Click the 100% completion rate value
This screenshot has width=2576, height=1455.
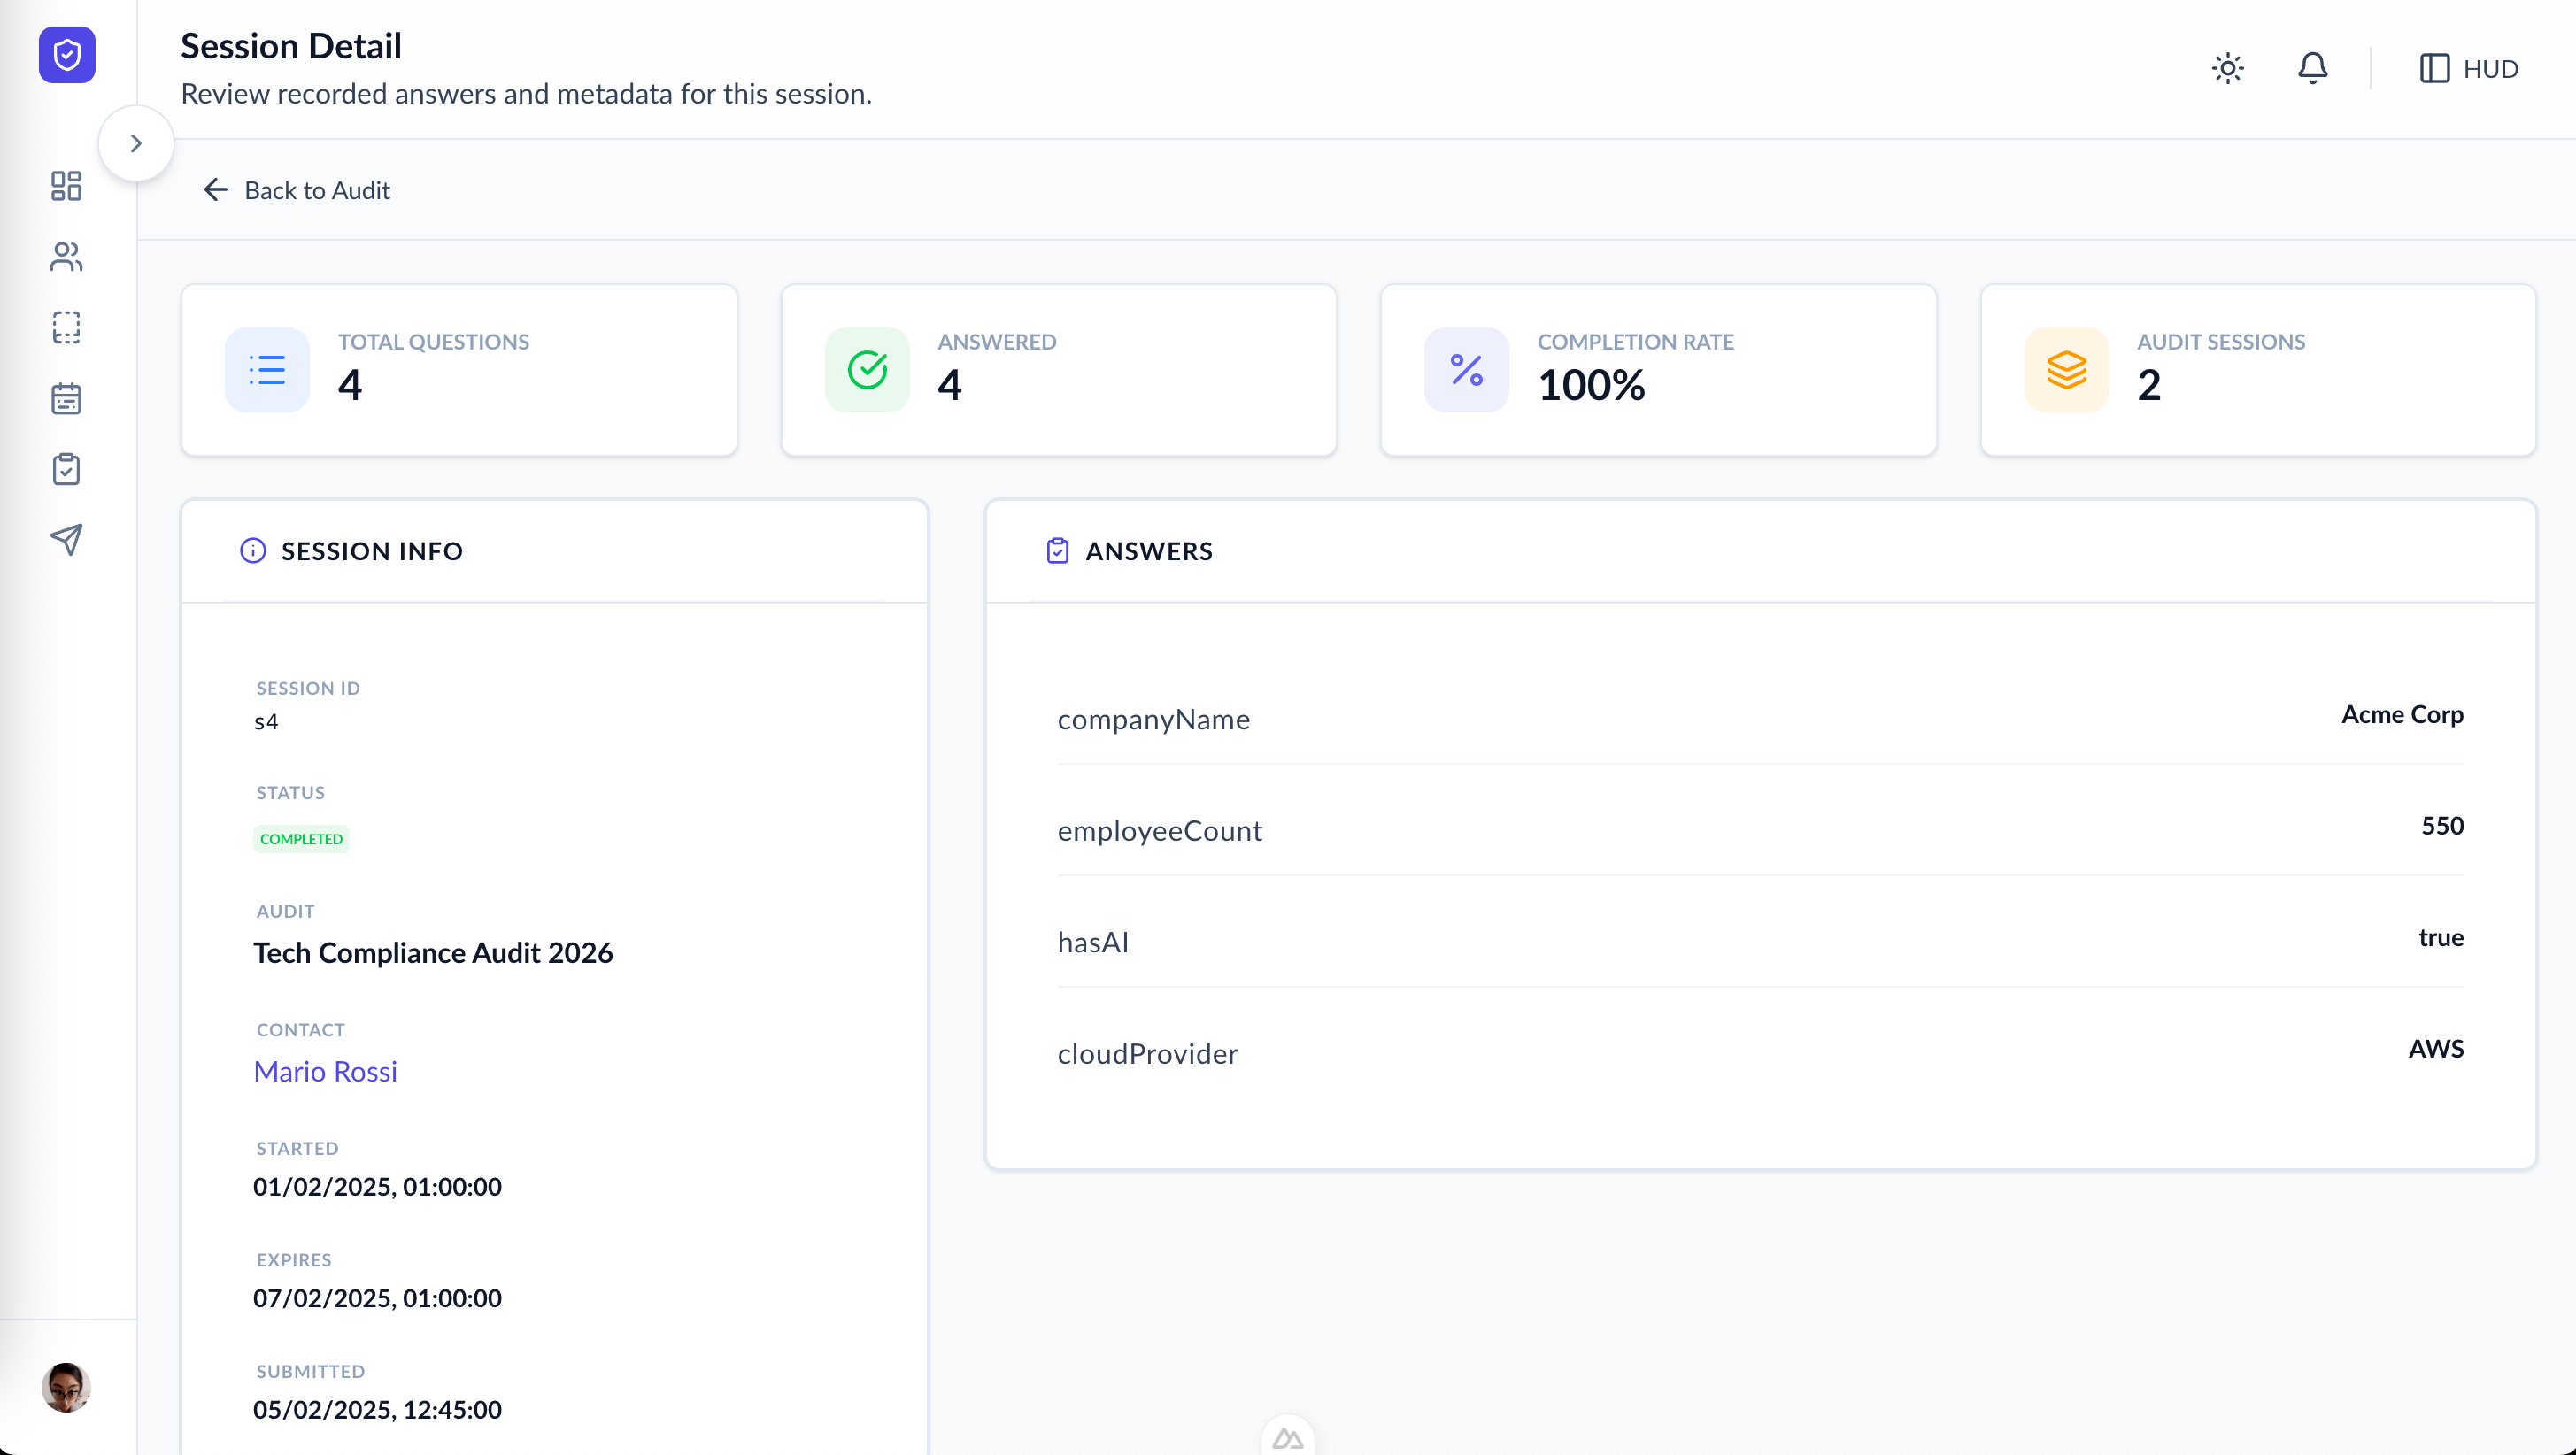click(1591, 385)
